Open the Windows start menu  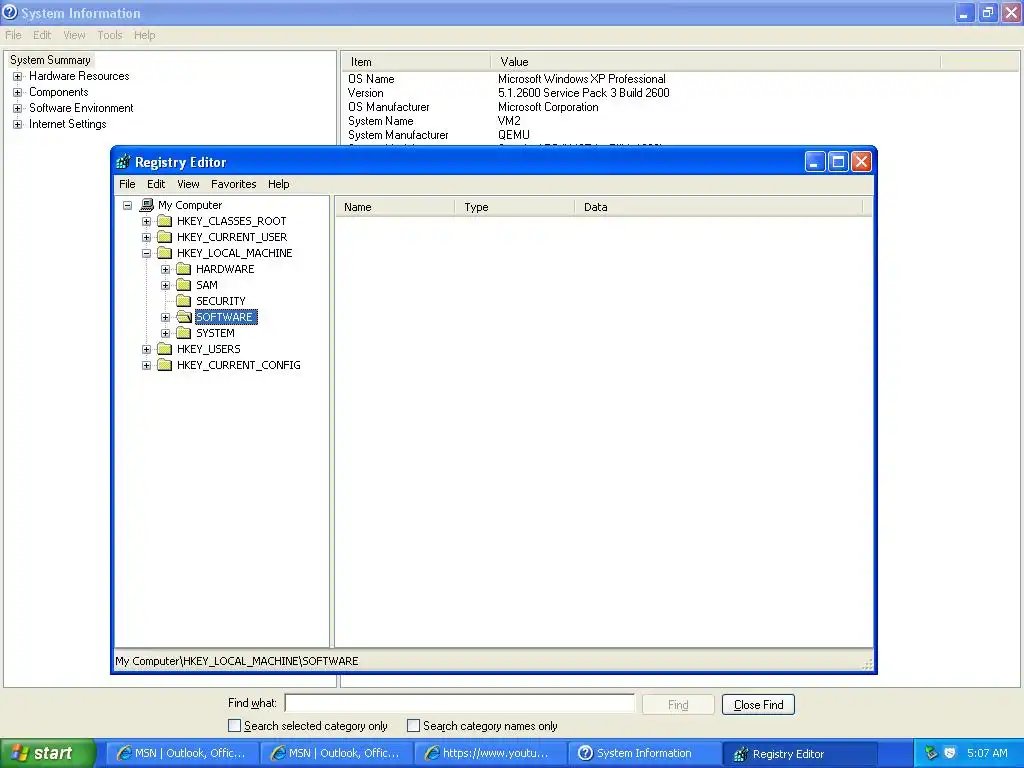coord(48,753)
